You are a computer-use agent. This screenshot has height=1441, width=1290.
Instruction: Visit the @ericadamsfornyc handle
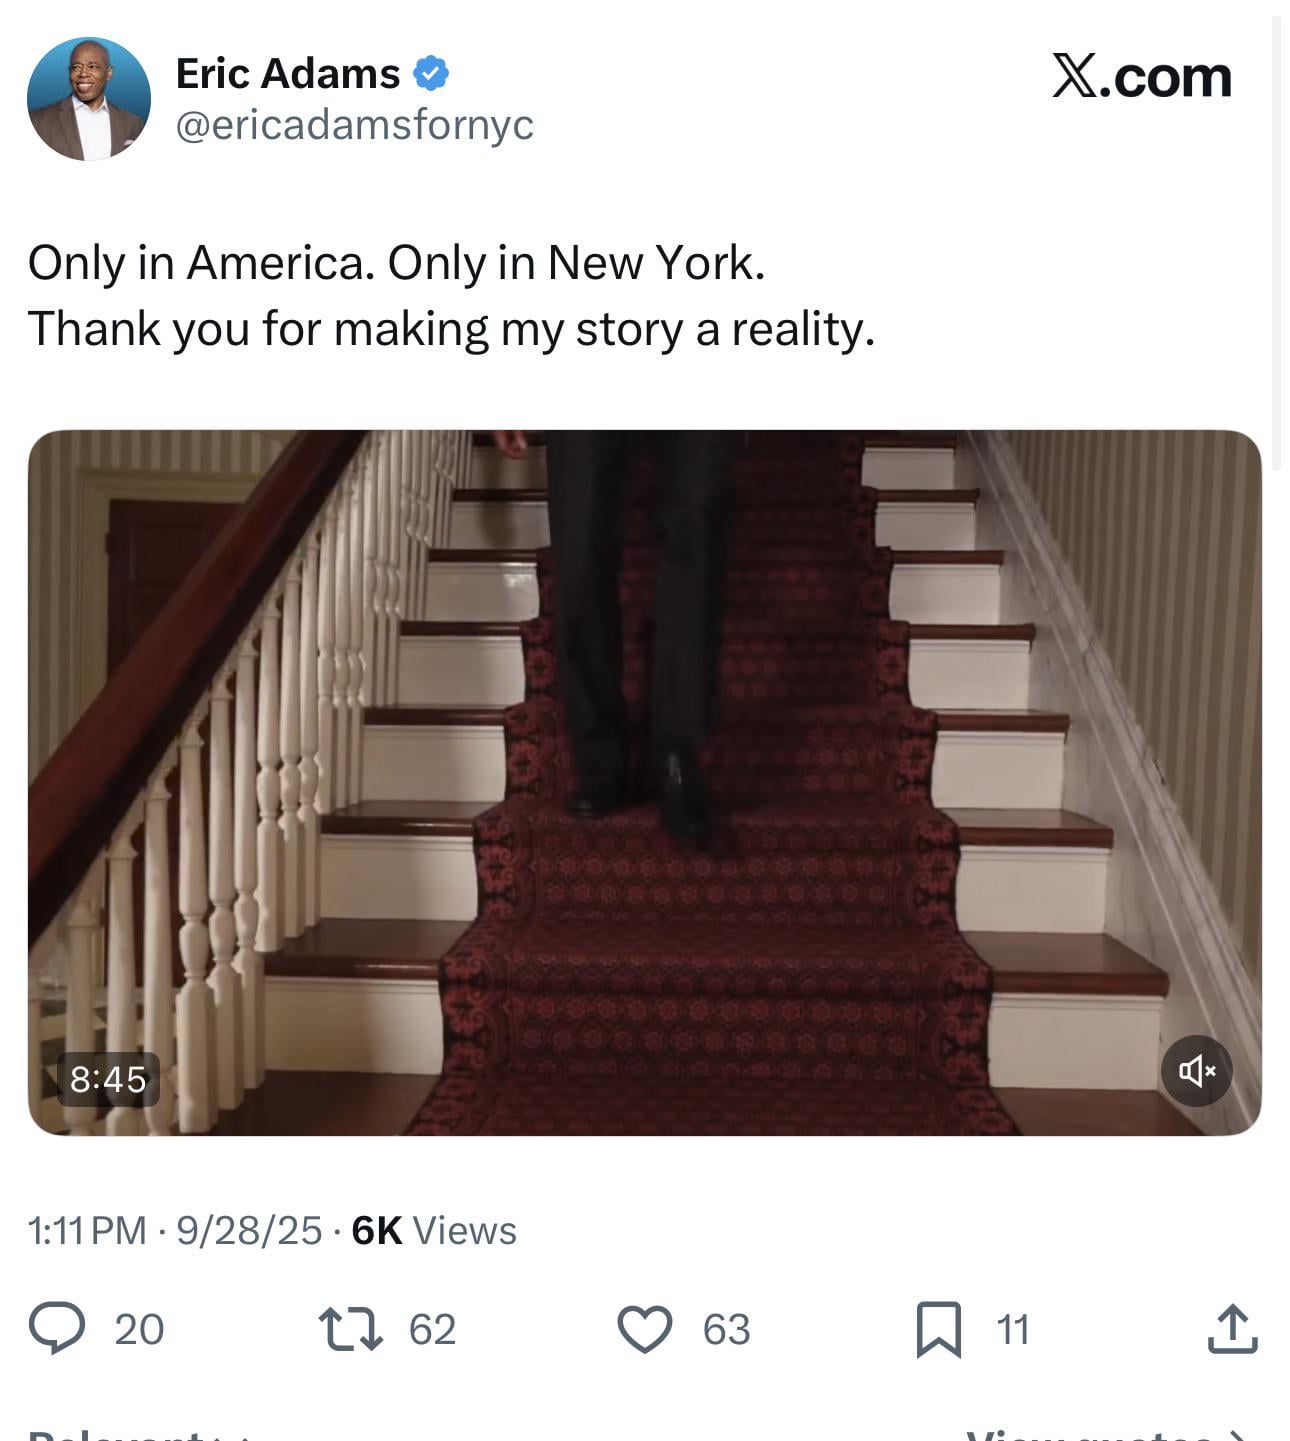click(355, 125)
